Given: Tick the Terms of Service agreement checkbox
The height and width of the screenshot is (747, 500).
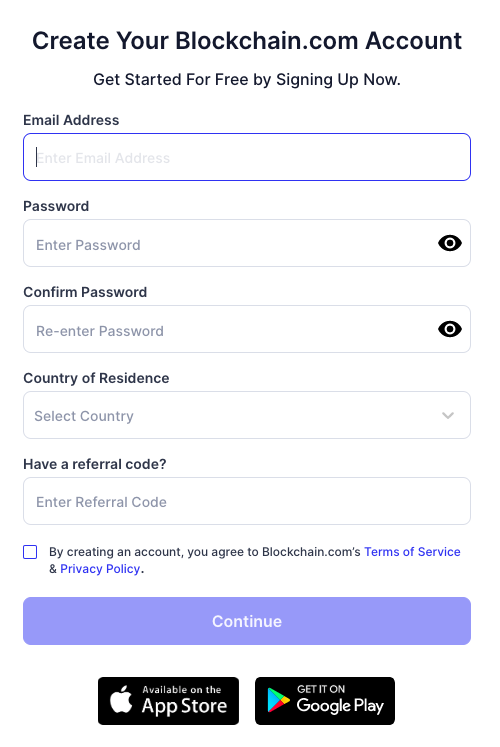Looking at the screenshot, I should tap(30, 552).
